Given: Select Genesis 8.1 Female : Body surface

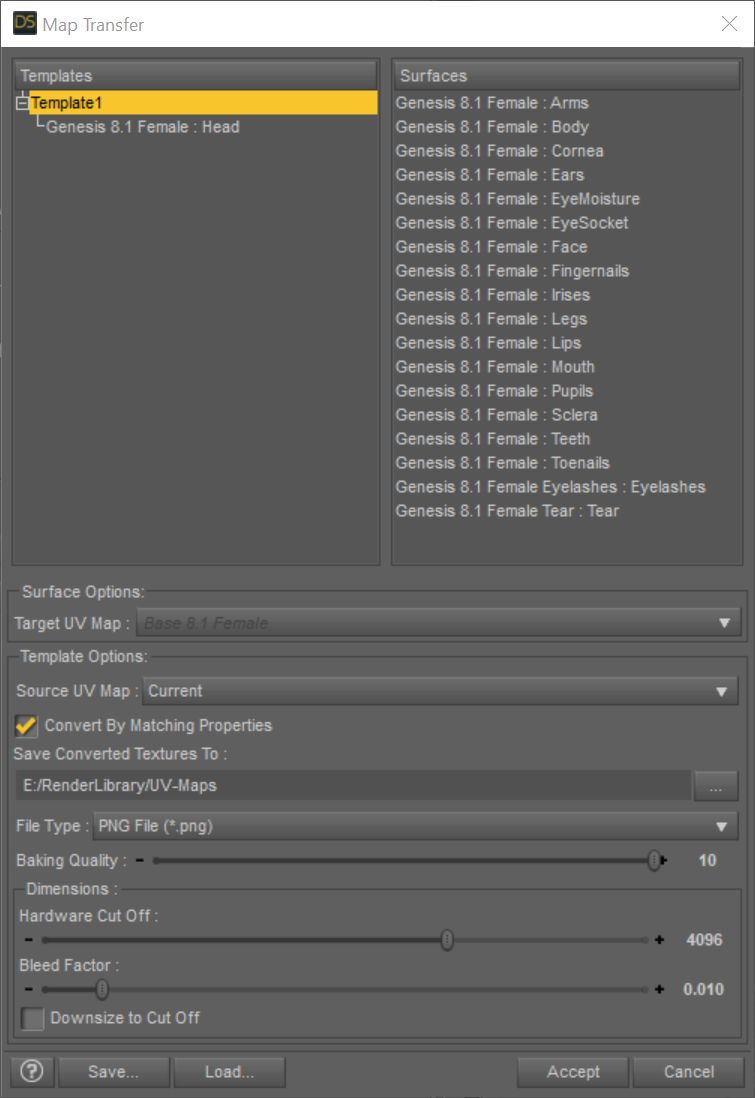Looking at the screenshot, I should click(x=492, y=127).
